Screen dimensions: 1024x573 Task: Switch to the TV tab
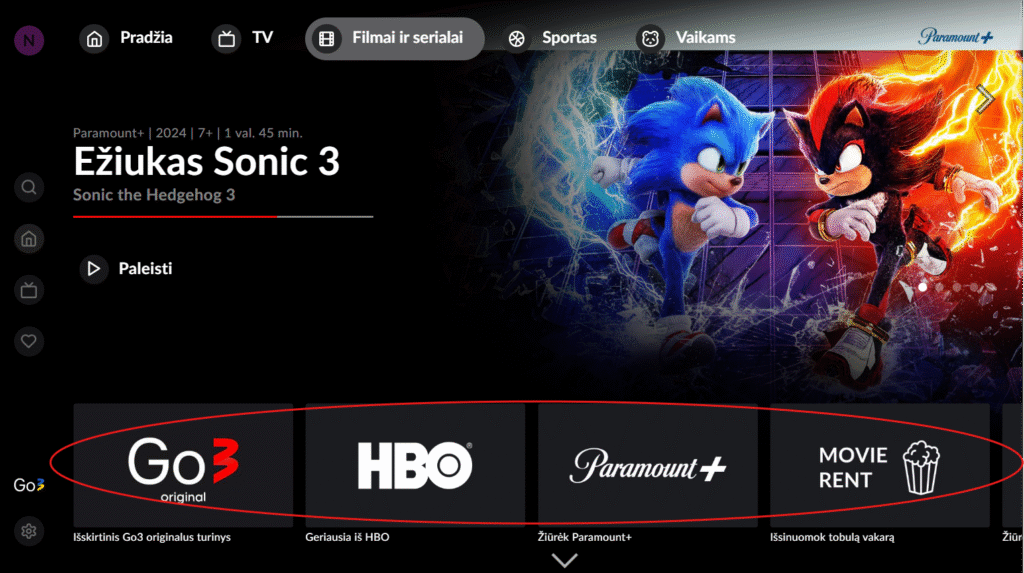tap(243, 39)
